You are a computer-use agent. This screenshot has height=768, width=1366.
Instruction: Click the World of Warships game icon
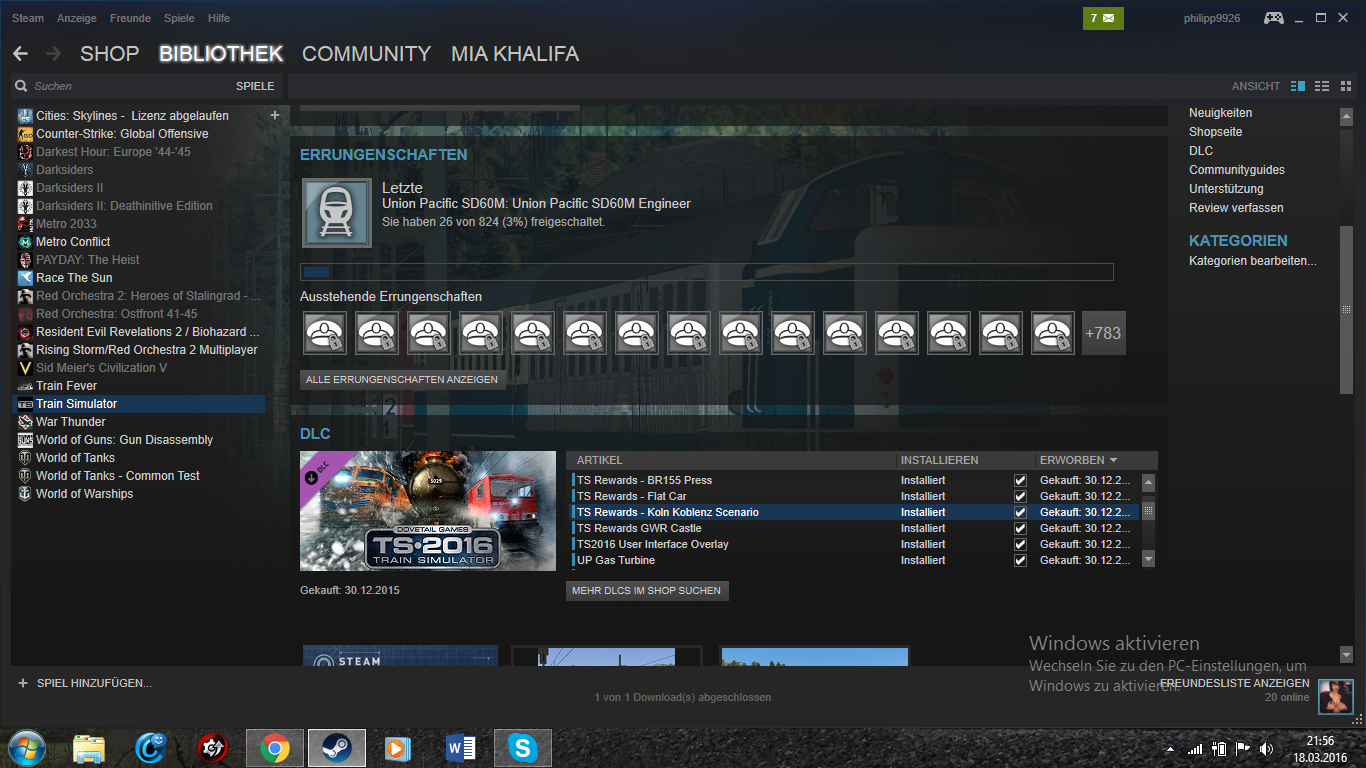point(26,494)
